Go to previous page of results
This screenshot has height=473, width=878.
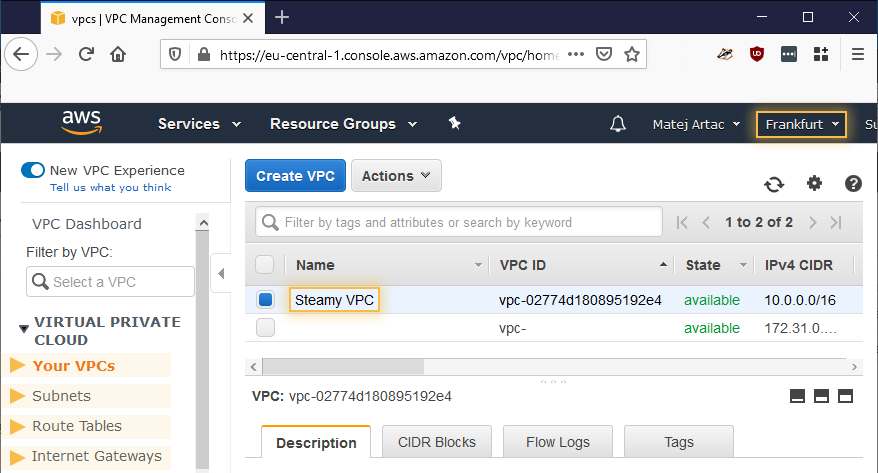pos(706,223)
